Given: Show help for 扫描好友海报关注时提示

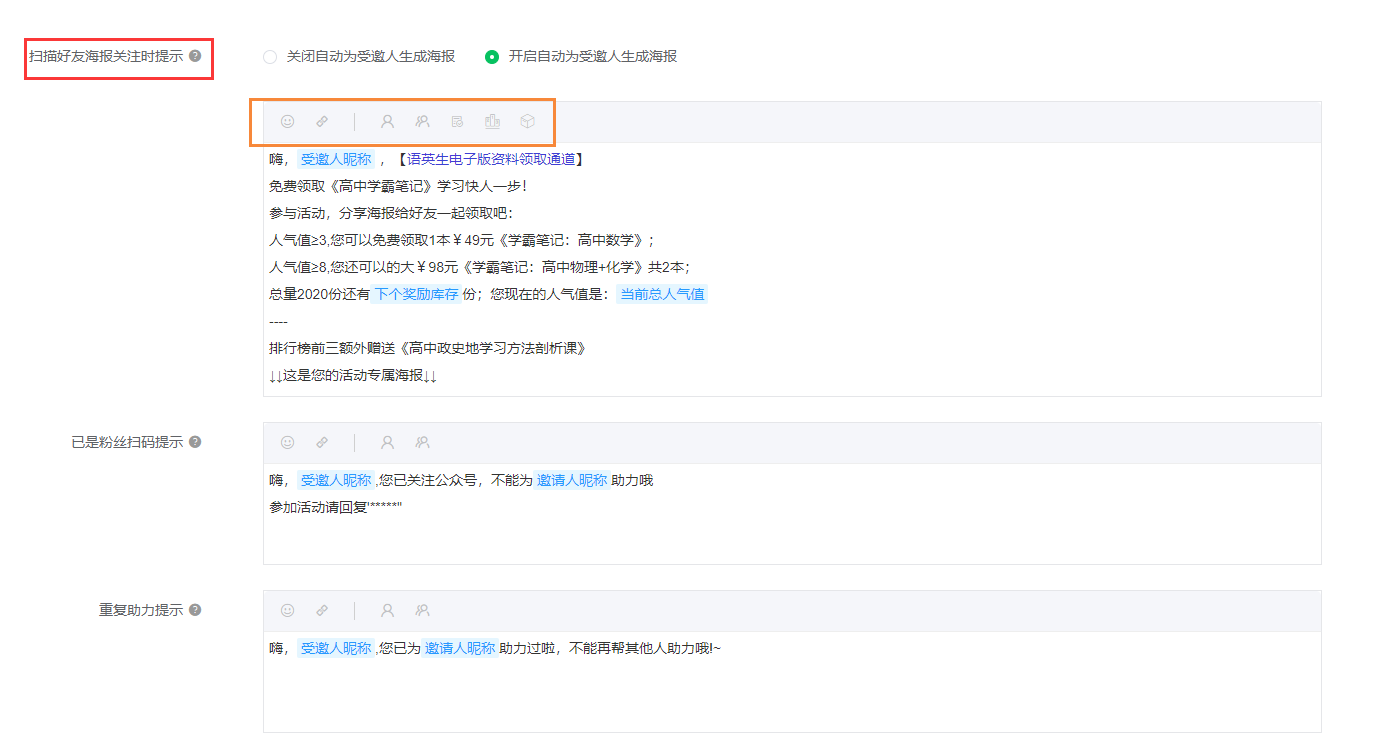Looking at the screenshot, I should (195, 56).
